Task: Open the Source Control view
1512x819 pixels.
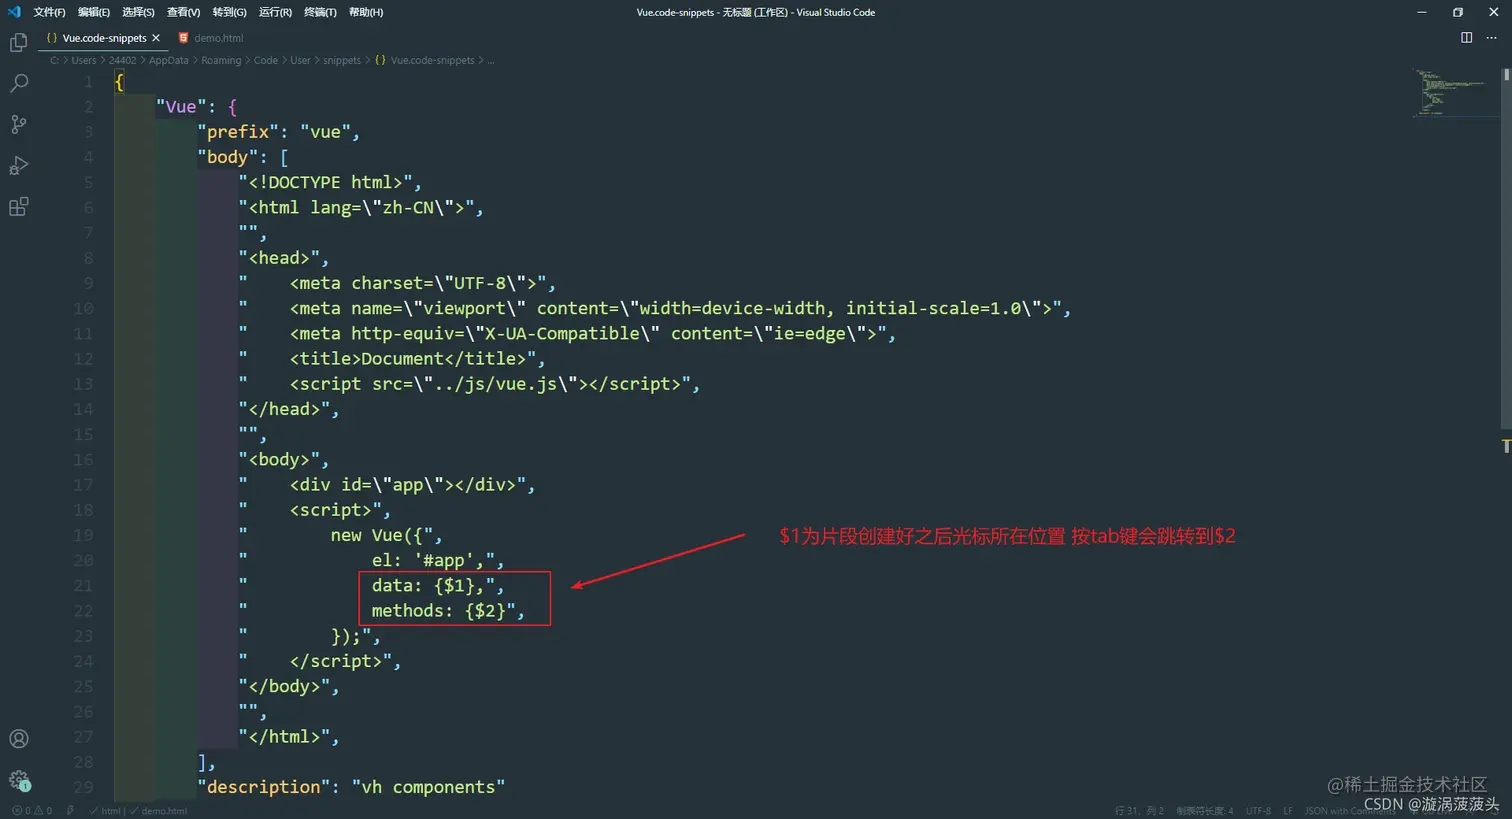Action: click(x=18, y=125)
